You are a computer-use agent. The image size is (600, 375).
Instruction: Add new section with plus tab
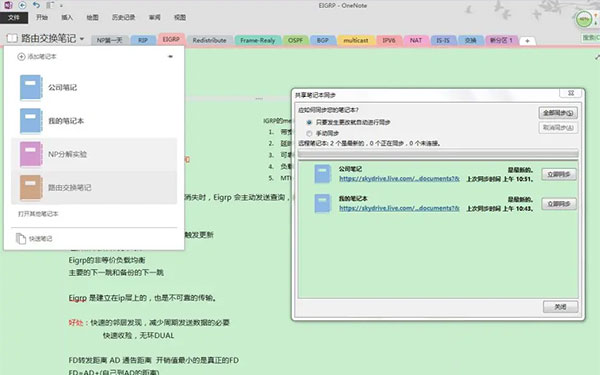(x=527, y=41)
